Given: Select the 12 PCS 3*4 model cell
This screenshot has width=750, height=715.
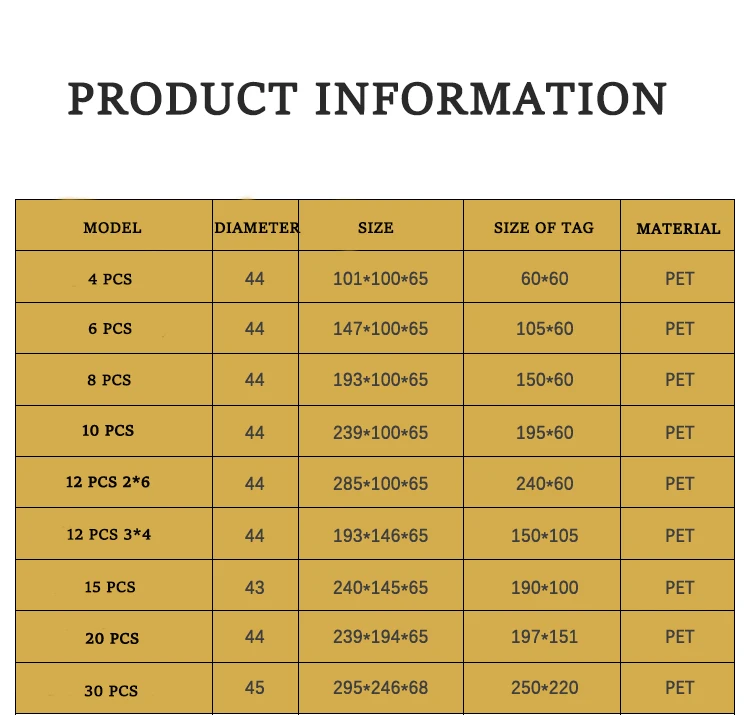Looking at the screenshot, I should 109,535.
